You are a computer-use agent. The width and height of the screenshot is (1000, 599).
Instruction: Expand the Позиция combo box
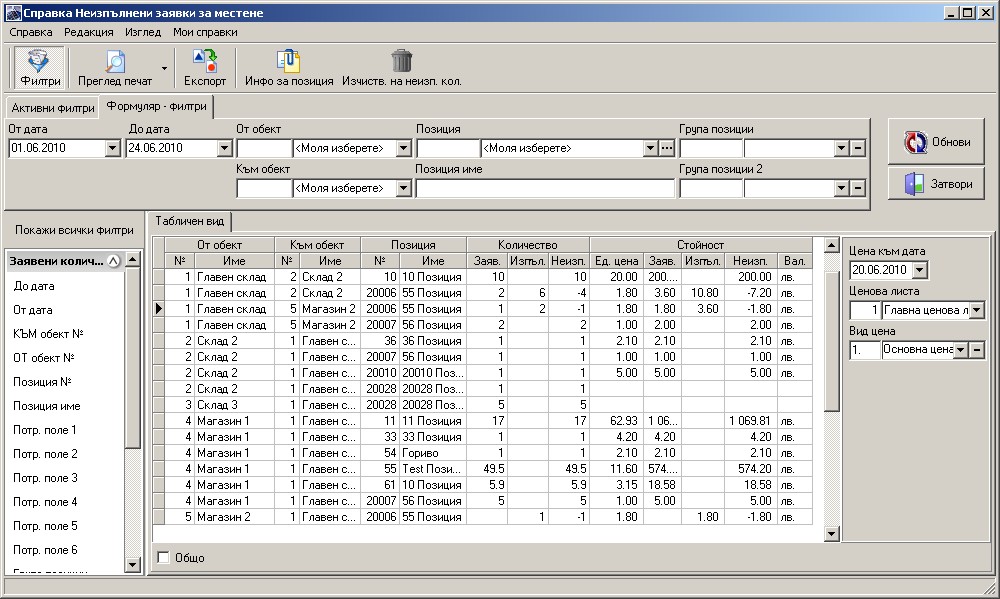pyautogui.click(x=650, y=148)
